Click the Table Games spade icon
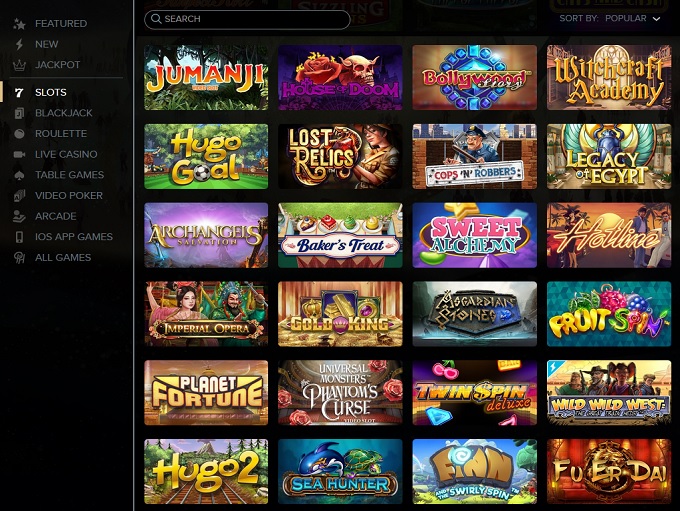The width and height of the screenshot is (680, 511). point(19,175)
